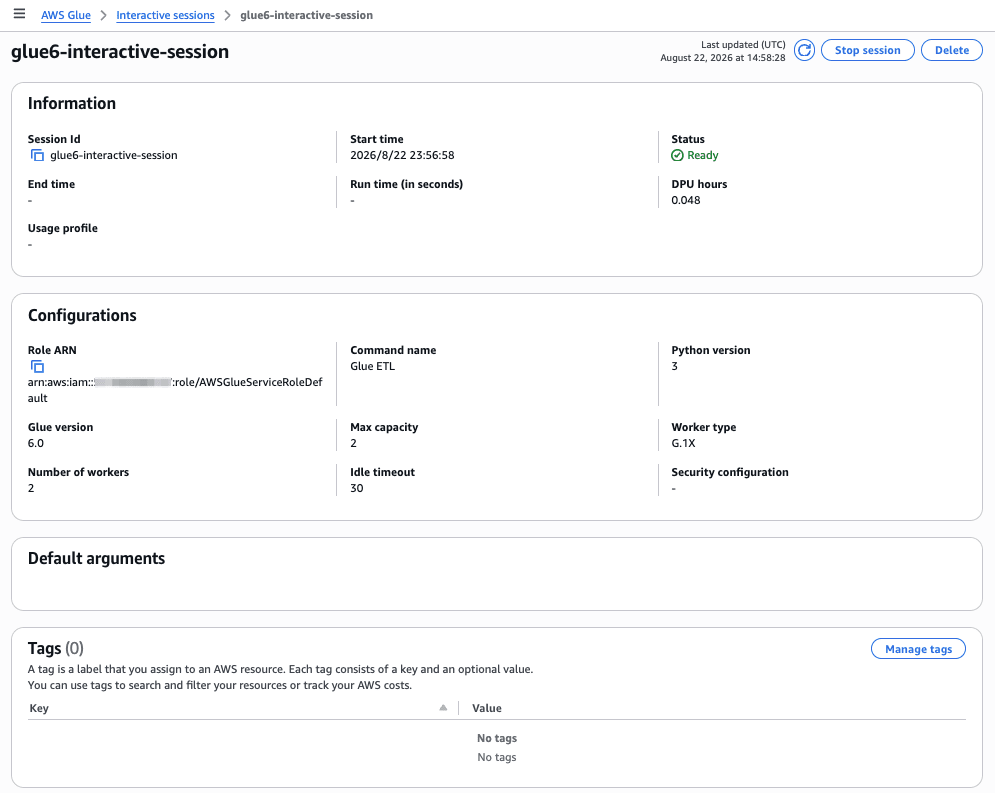Screen dimensions: 995x793
Task: Select Worker type value G.1X
Action: tap(683, 443)
